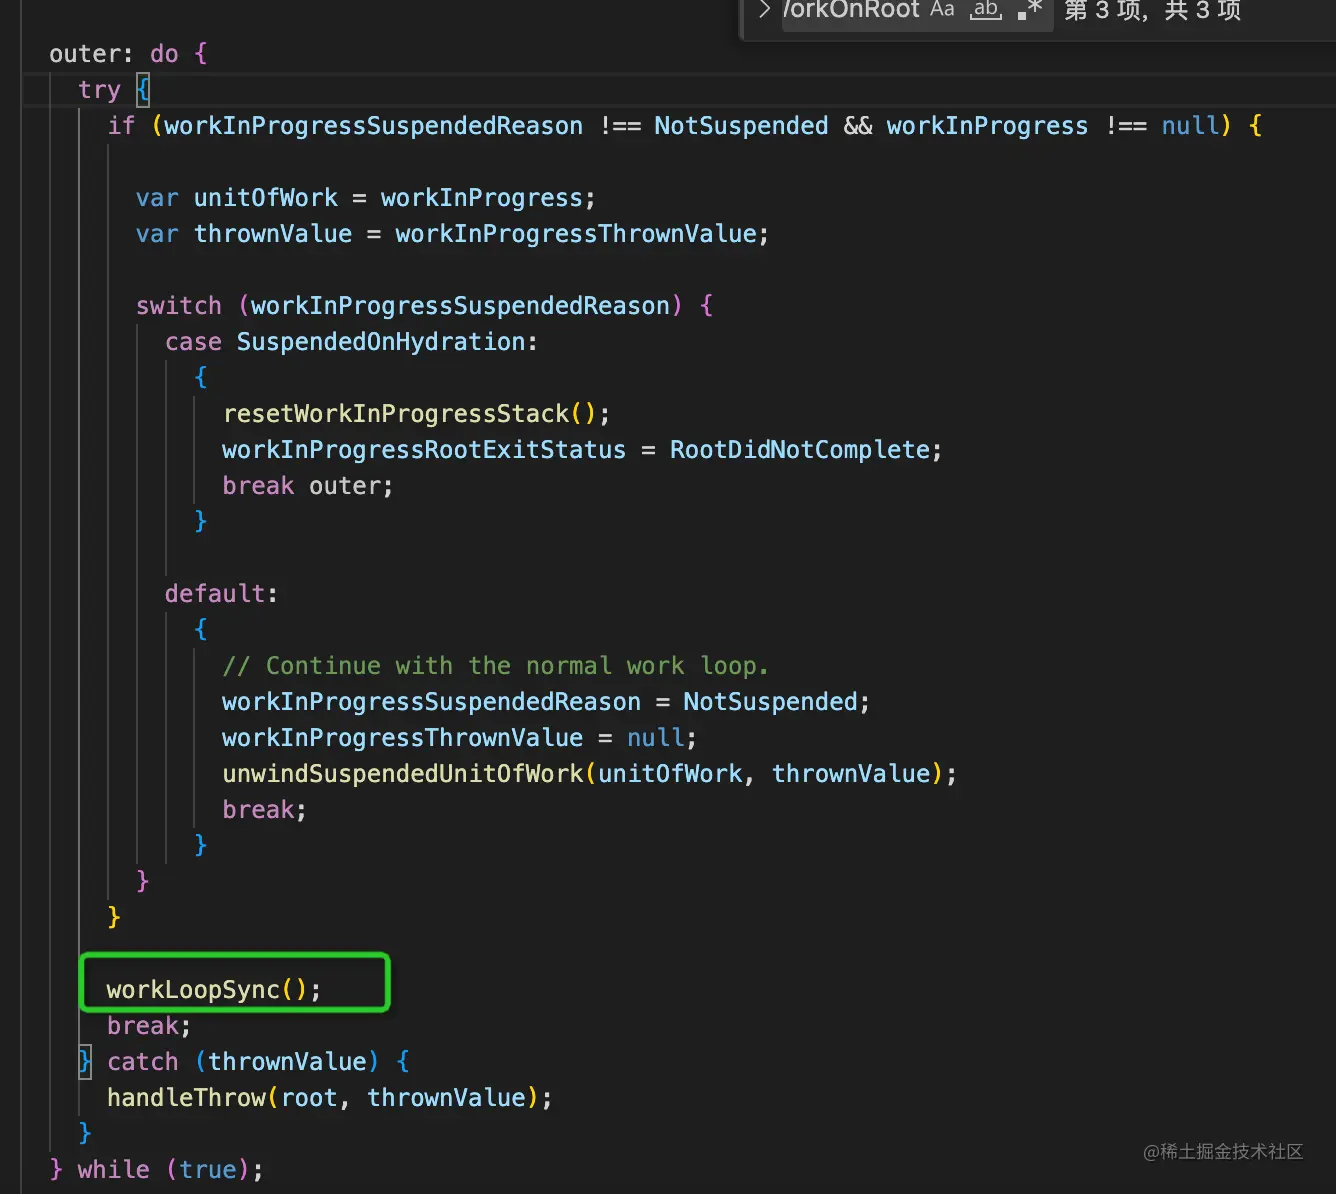This screenshot has width=1336, height=1194.
Task: Click the "case SuspendedOnHydration:" label
Action: pyautogui.click(x=351, y=342)
